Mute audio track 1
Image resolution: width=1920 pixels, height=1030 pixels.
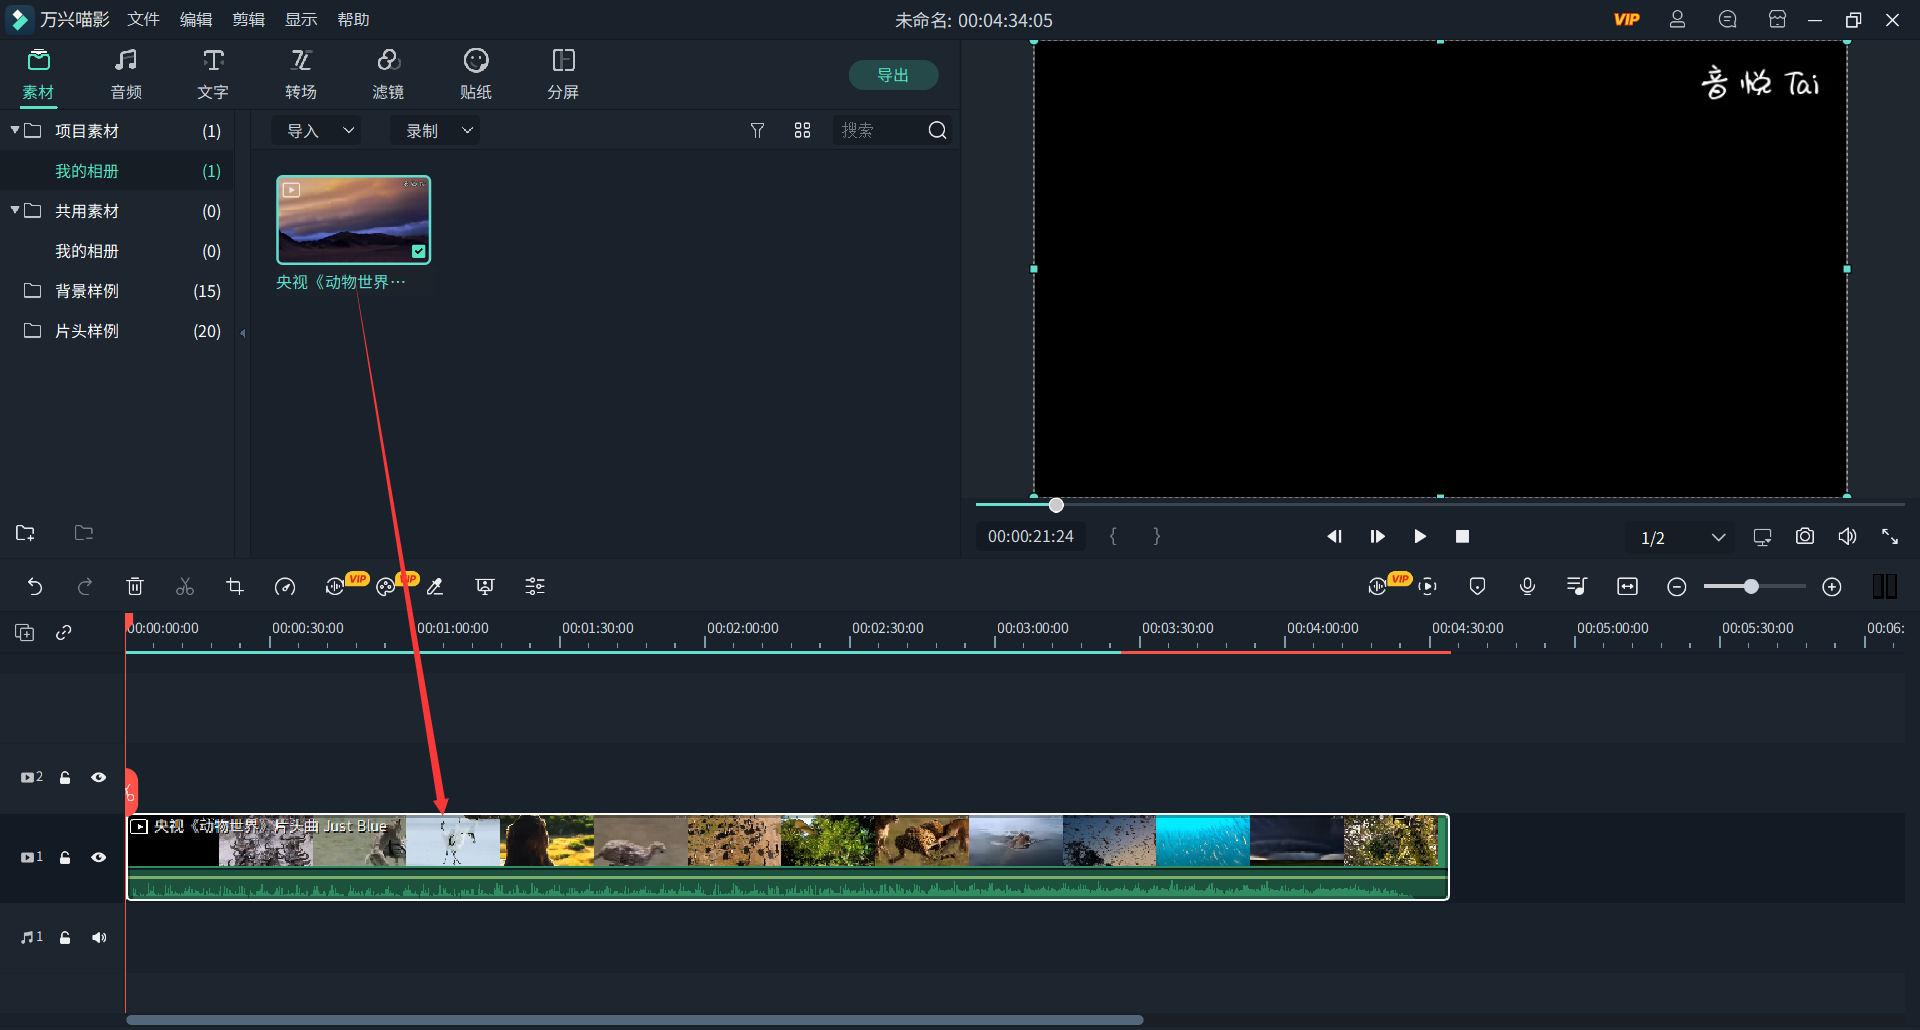(99, 938)
